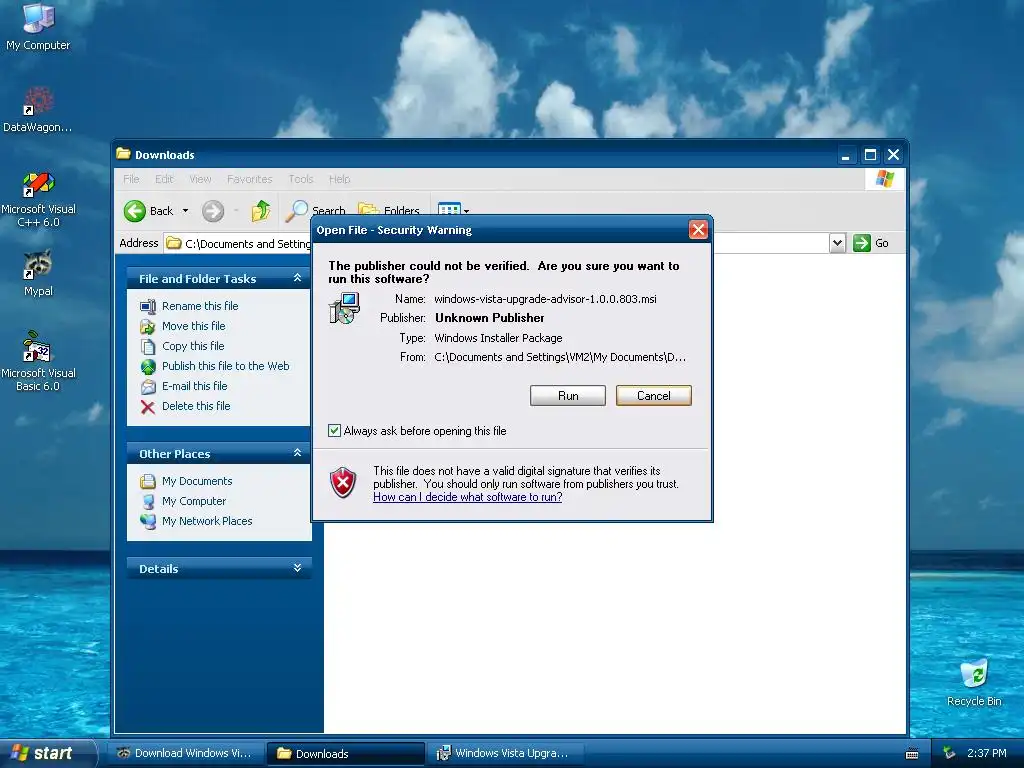Go up one folder level
The width and height of the screenshot is (1024, 768).
point(261,210)
